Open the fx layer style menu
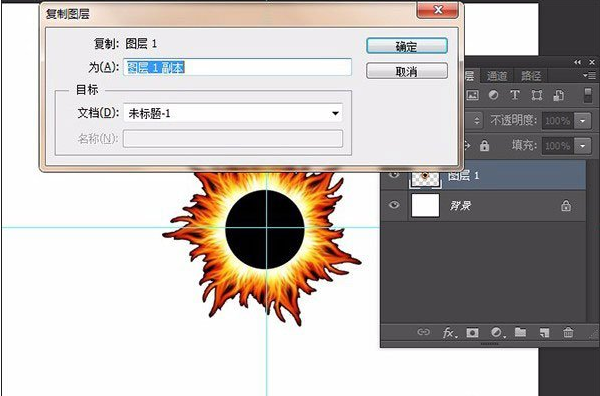Screen dimensions: 600x396 click(x=449, y=333)
